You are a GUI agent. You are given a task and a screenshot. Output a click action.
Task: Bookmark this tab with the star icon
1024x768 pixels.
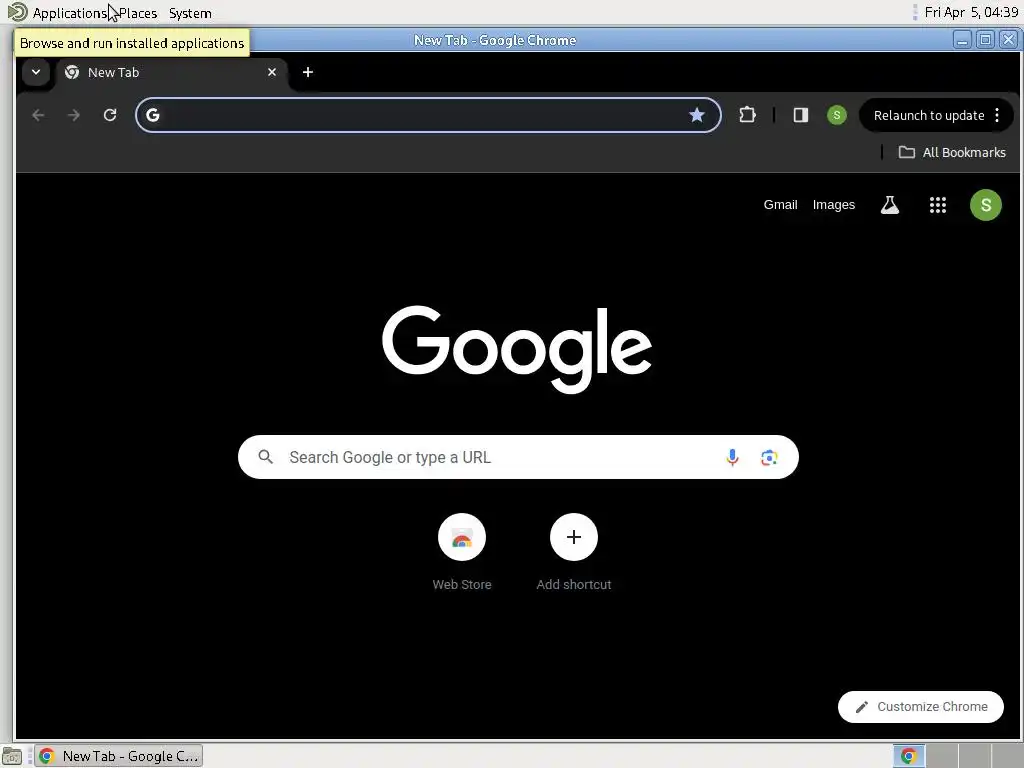(697, 115)
